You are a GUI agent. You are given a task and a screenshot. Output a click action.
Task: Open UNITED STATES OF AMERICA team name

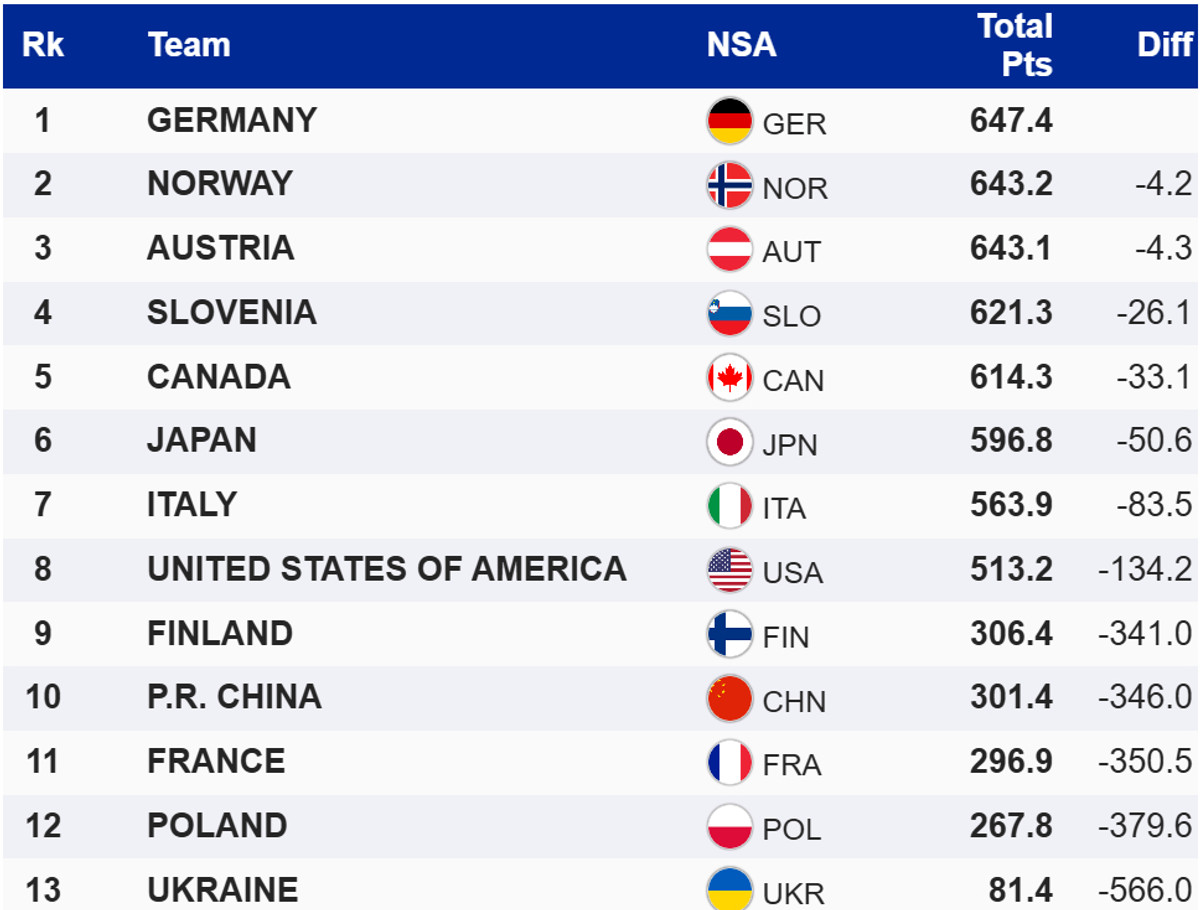tap(386, 569)
